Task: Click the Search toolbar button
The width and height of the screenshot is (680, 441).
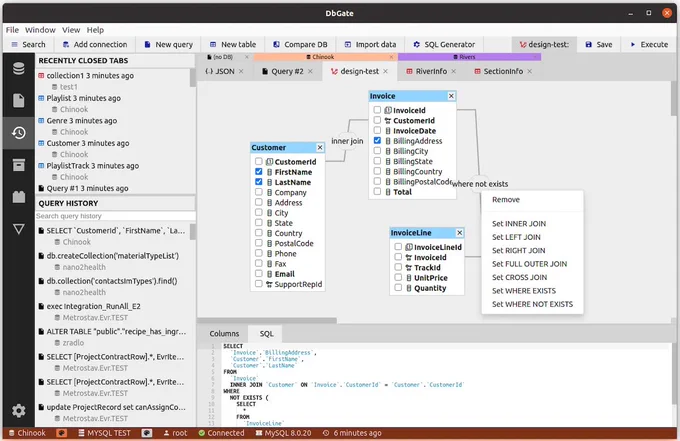Action: (28, 44)
